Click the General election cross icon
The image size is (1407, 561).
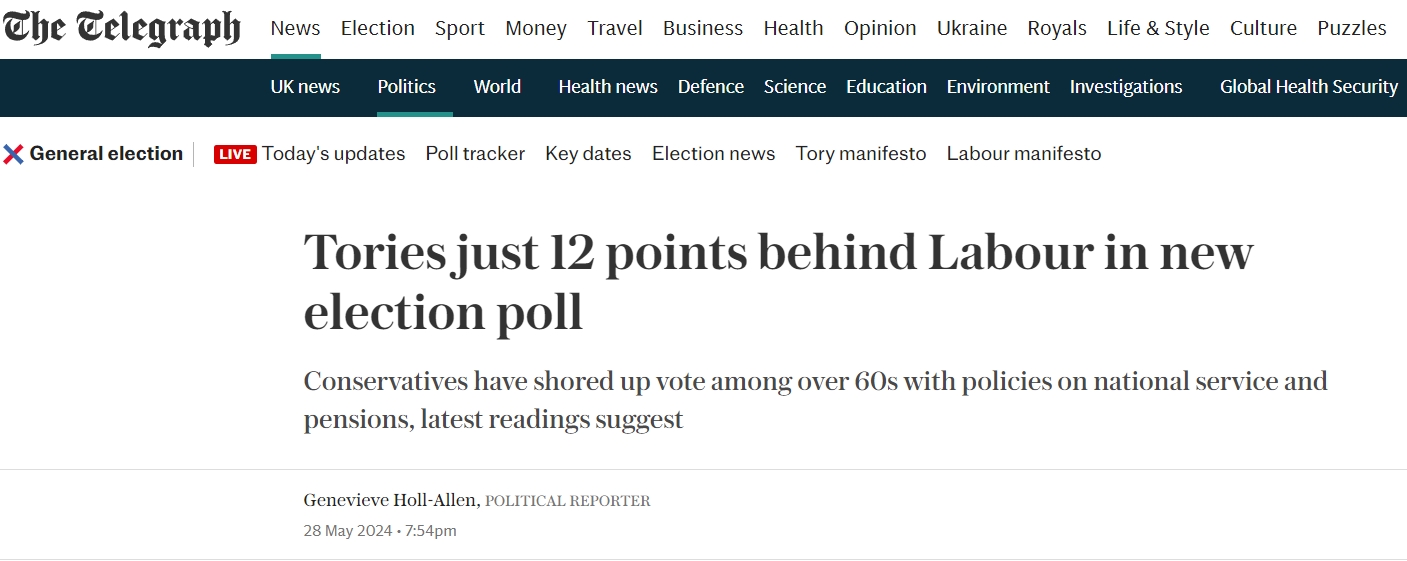tap(14, 154)
